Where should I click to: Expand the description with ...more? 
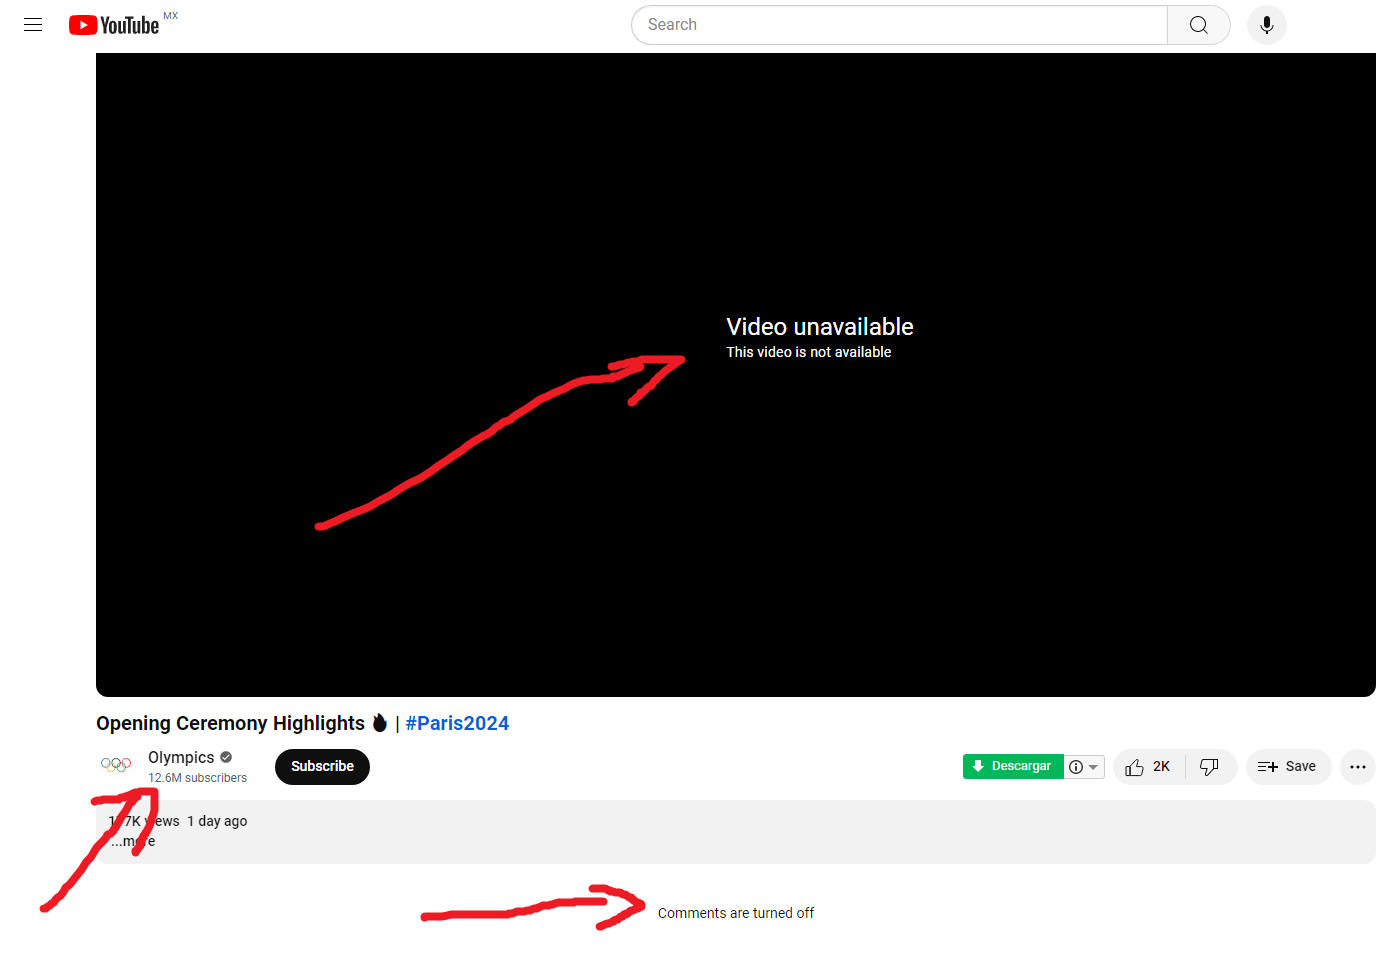[x=133, y=841]
